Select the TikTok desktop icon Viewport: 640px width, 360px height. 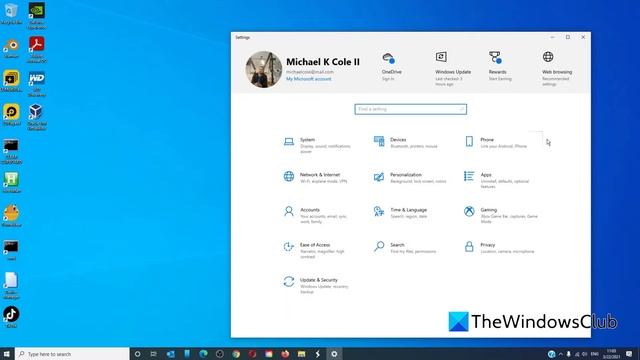tap(11, 318)
